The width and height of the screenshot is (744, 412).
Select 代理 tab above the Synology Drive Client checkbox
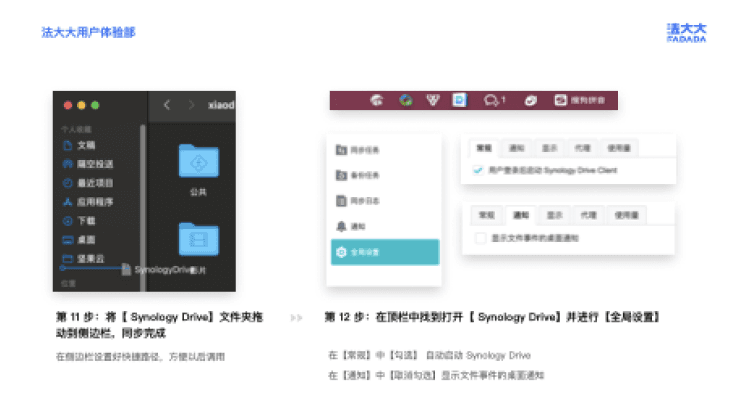583,148
